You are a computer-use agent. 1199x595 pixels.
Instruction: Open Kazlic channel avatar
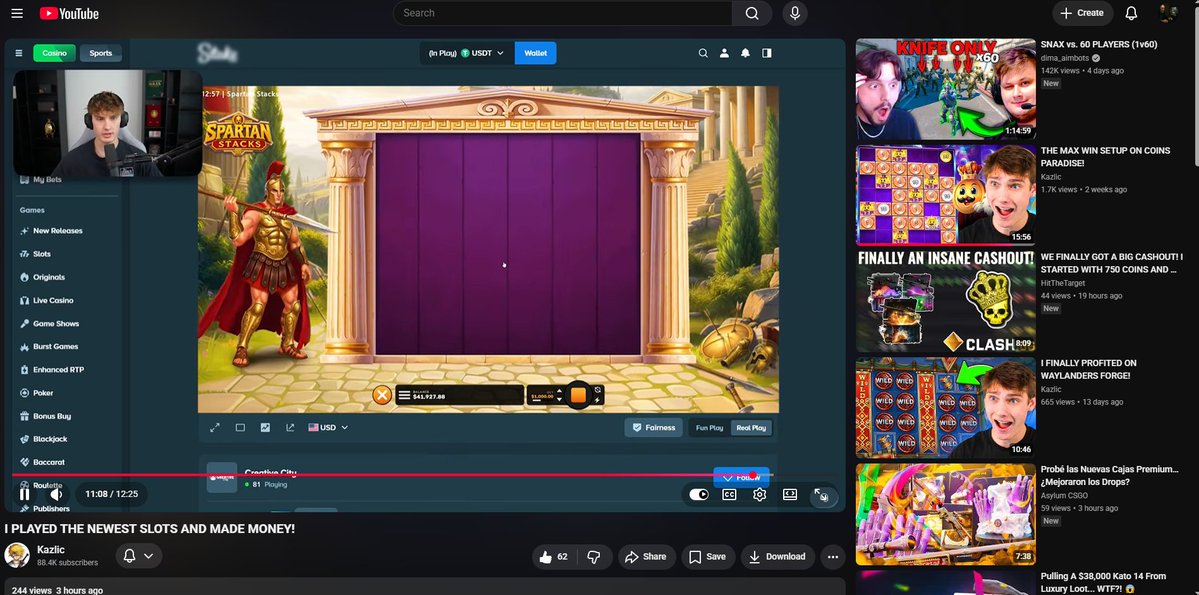coord(17,555)
